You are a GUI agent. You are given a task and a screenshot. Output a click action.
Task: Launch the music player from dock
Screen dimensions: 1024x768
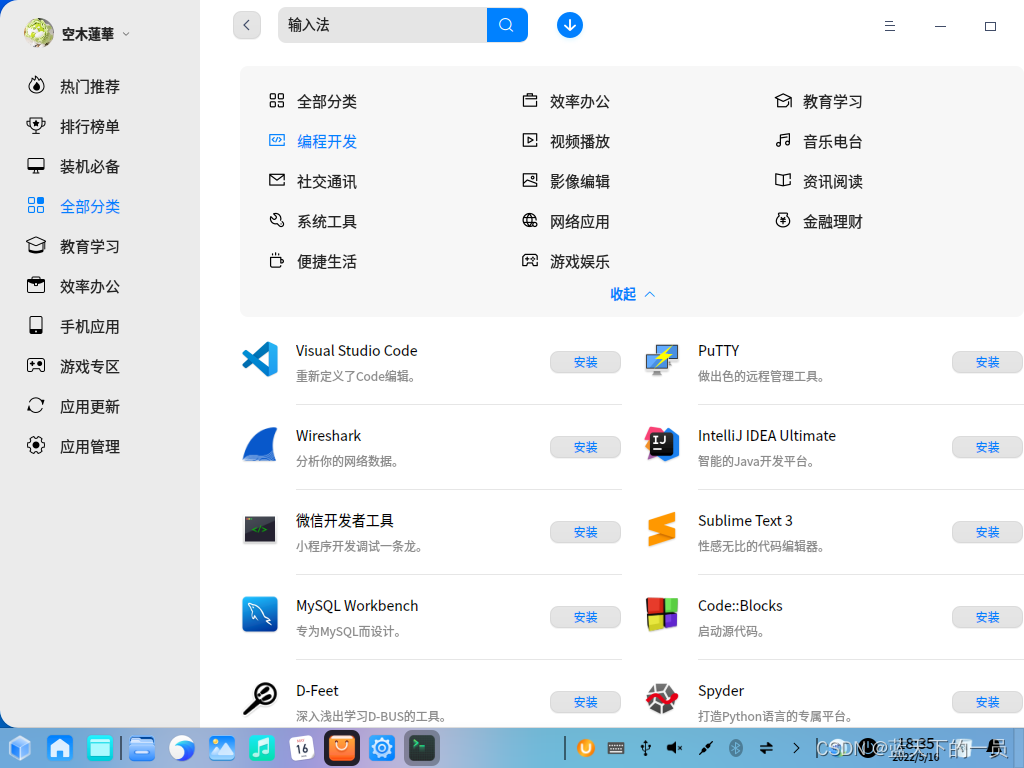point(261,748)
